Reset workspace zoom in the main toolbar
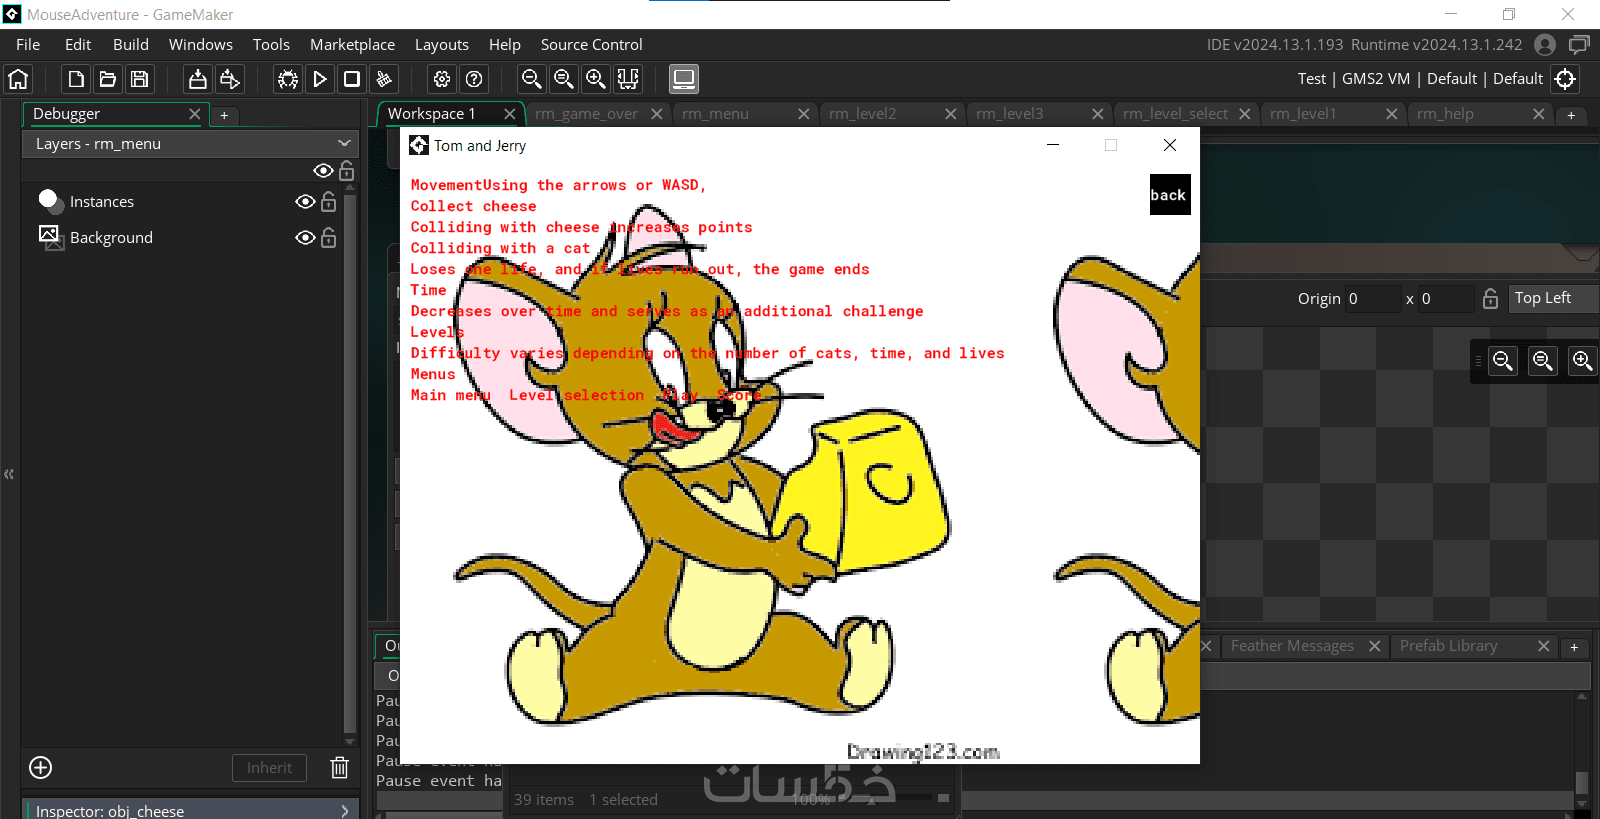Screen dimensions: 1600x819 (564, 79)
